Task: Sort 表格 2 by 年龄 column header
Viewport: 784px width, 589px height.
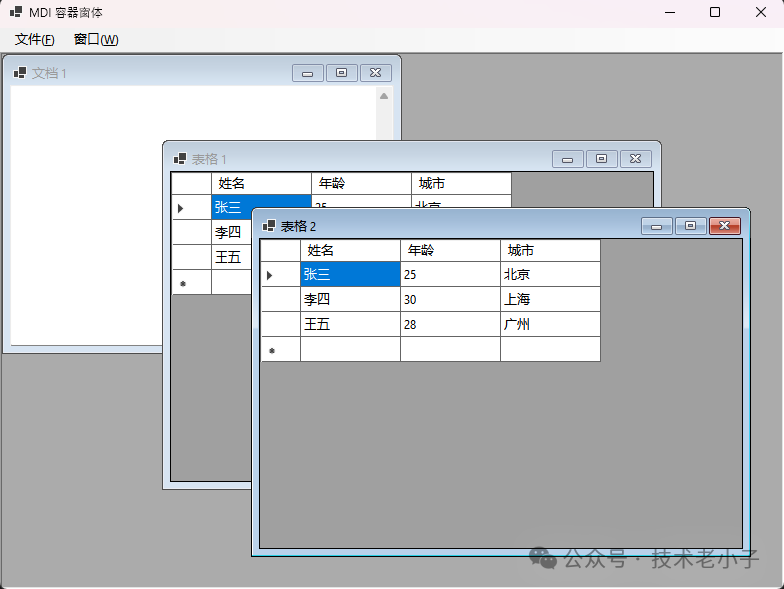Action: 450,250
